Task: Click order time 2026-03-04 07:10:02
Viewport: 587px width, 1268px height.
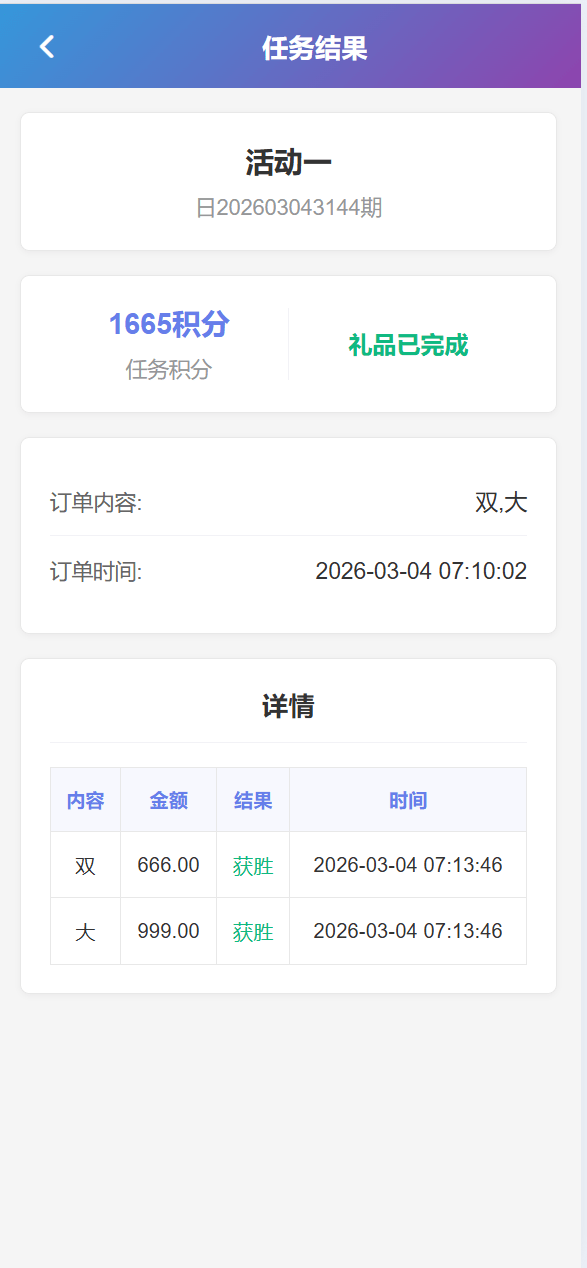Action: pos(421,572)
